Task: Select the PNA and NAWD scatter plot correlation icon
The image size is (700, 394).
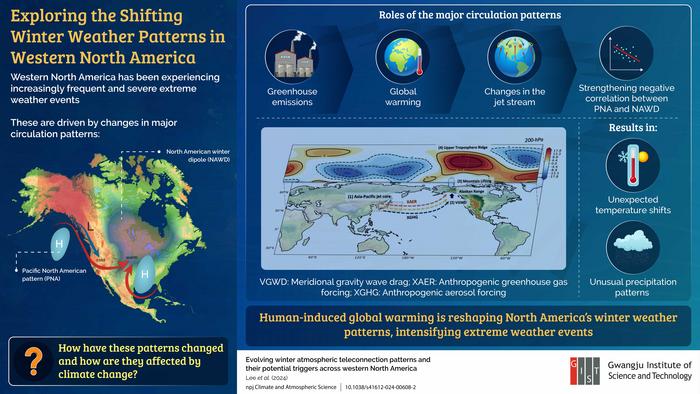Action: pos(626,54)
